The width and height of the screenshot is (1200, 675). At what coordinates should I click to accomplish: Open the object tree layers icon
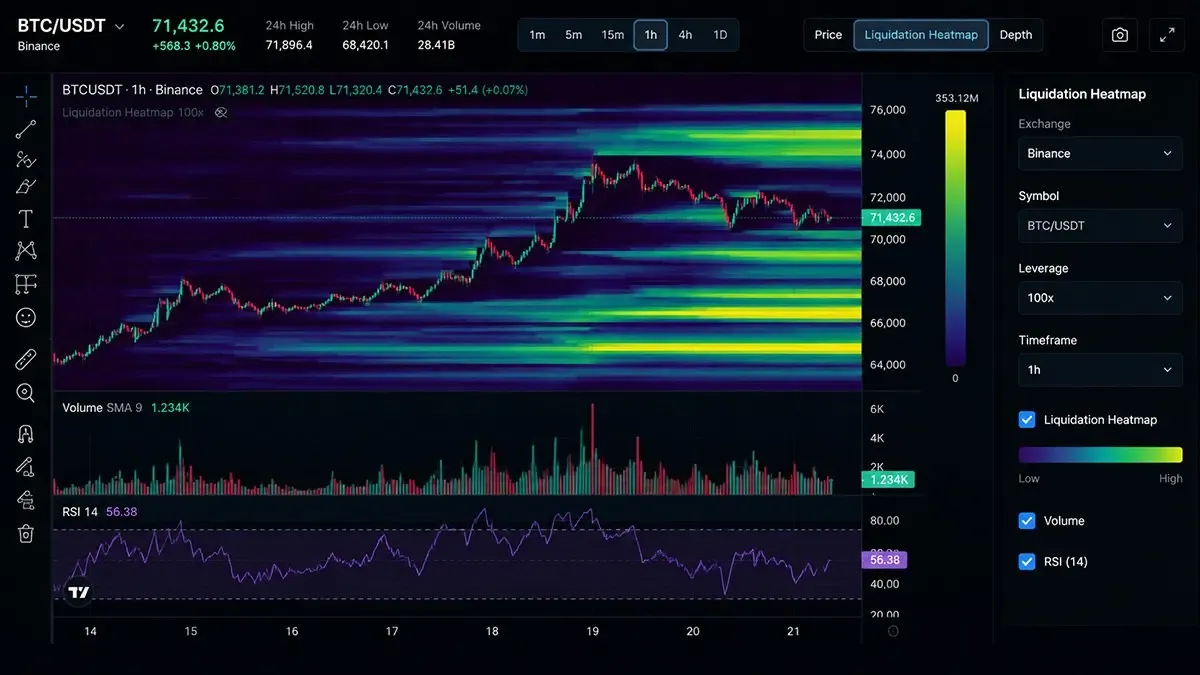point(26,500)
